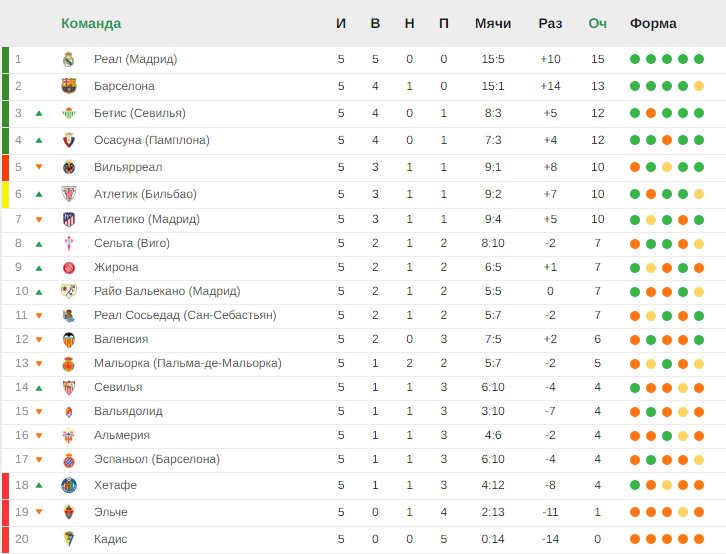Viewport: 726px width, 554px height.
Task: Open the Жирона team page
Action: pos(116,267)
